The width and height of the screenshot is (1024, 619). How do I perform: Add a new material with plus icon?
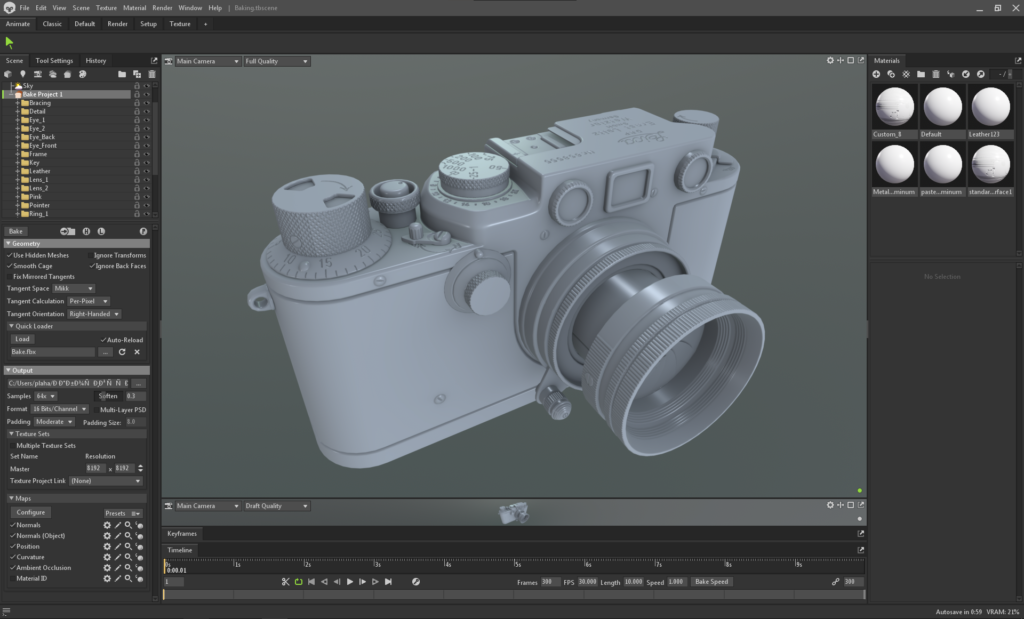877,74
